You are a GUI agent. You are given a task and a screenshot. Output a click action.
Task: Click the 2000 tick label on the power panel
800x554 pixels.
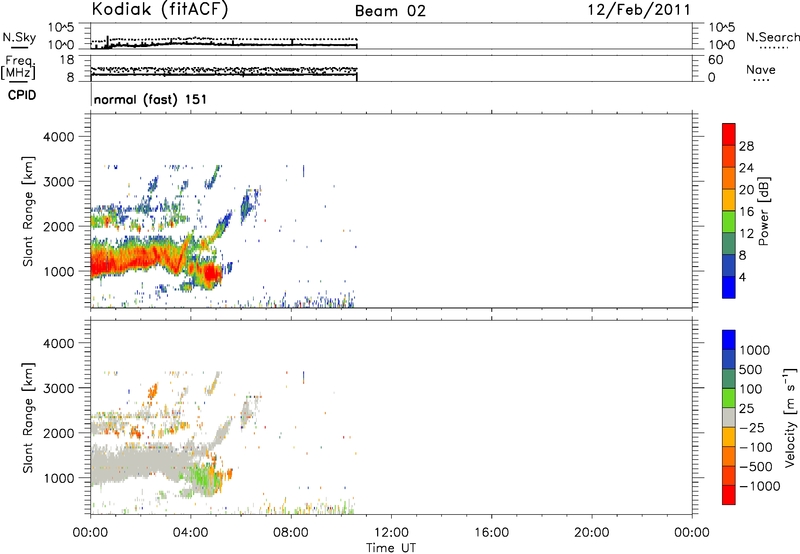pyautogui.click(x=59, y=226)
